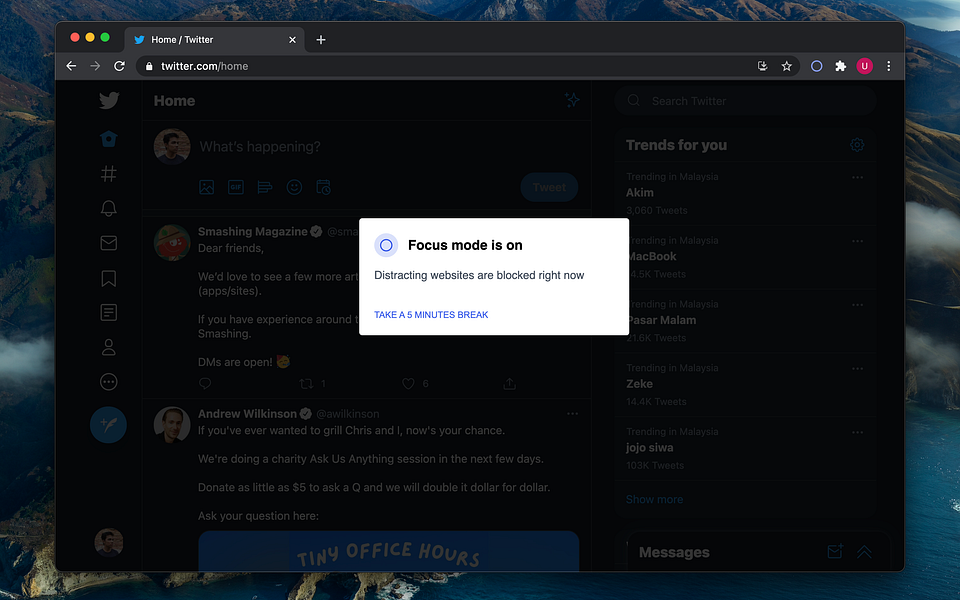
Task: Click Show more under trends
Action: click(654, 500)
